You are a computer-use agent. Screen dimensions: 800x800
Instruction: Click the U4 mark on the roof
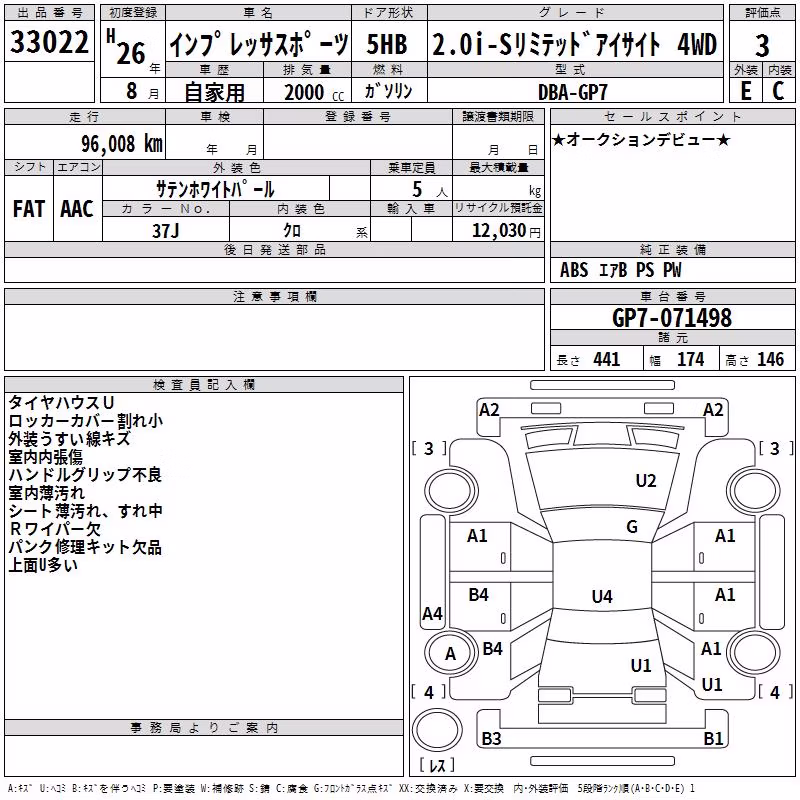tap(602, 596)
